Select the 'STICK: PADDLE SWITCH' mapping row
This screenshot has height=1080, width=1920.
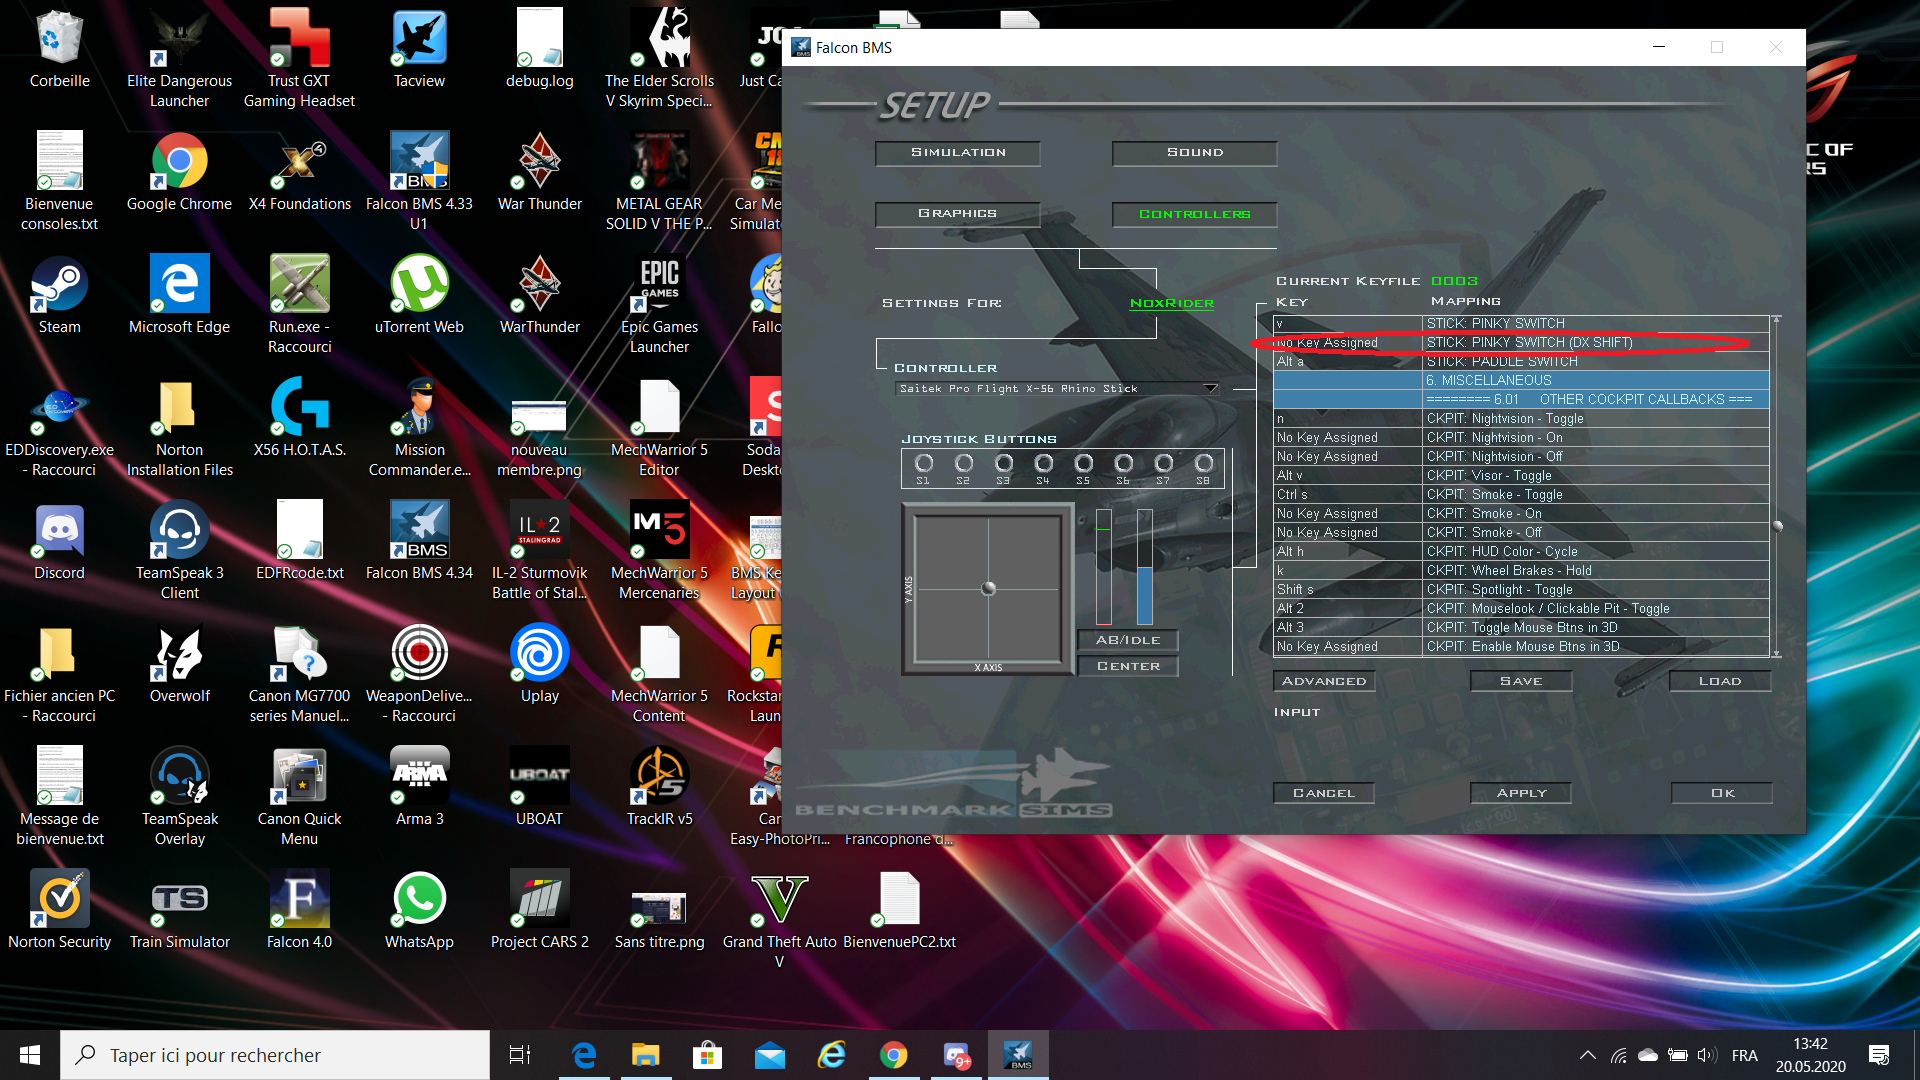[x=1521, y=362]
